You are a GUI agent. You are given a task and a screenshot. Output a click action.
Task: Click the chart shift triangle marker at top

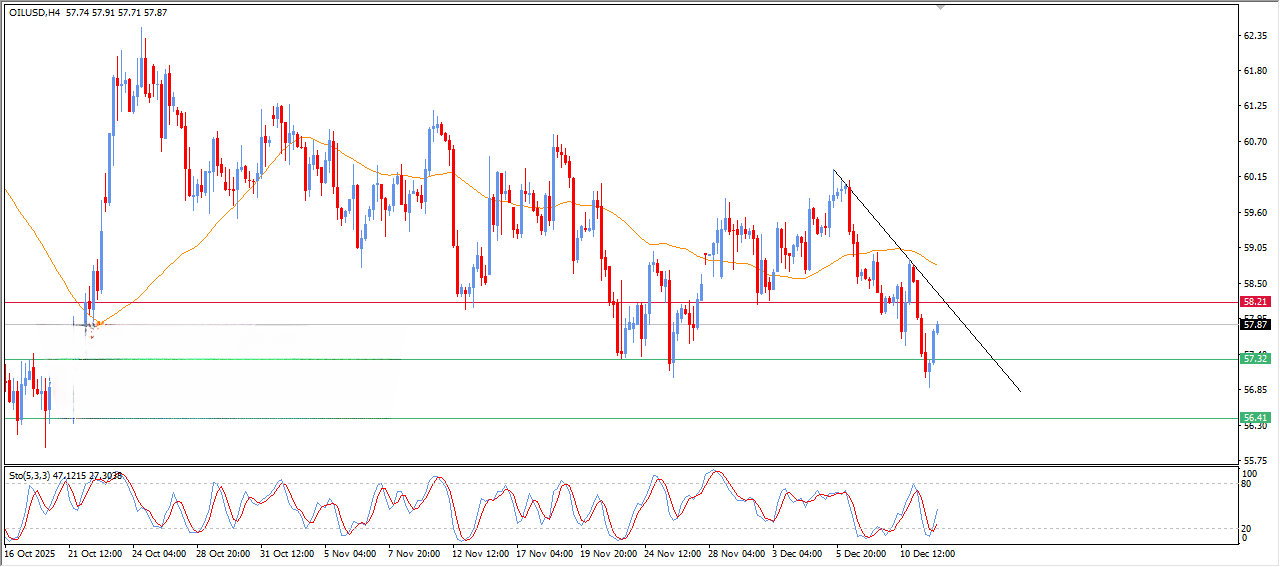tap(939, 7)
